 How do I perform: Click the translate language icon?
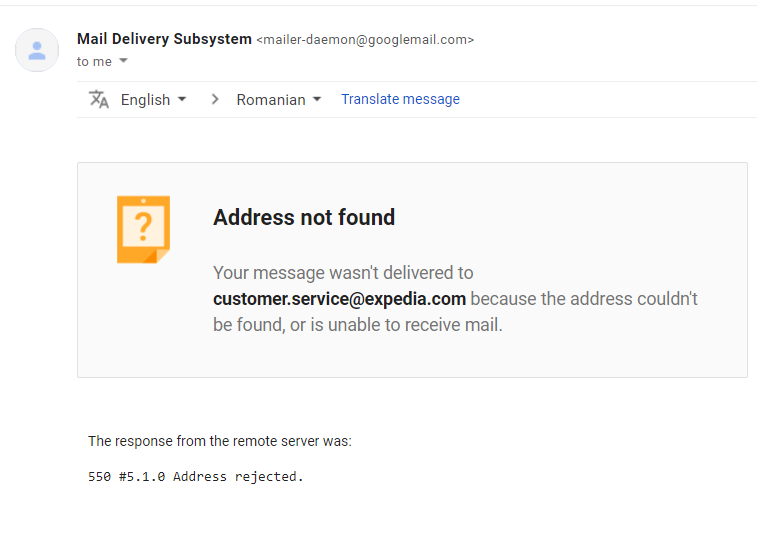pyautogui.click(x=99, y=99)
